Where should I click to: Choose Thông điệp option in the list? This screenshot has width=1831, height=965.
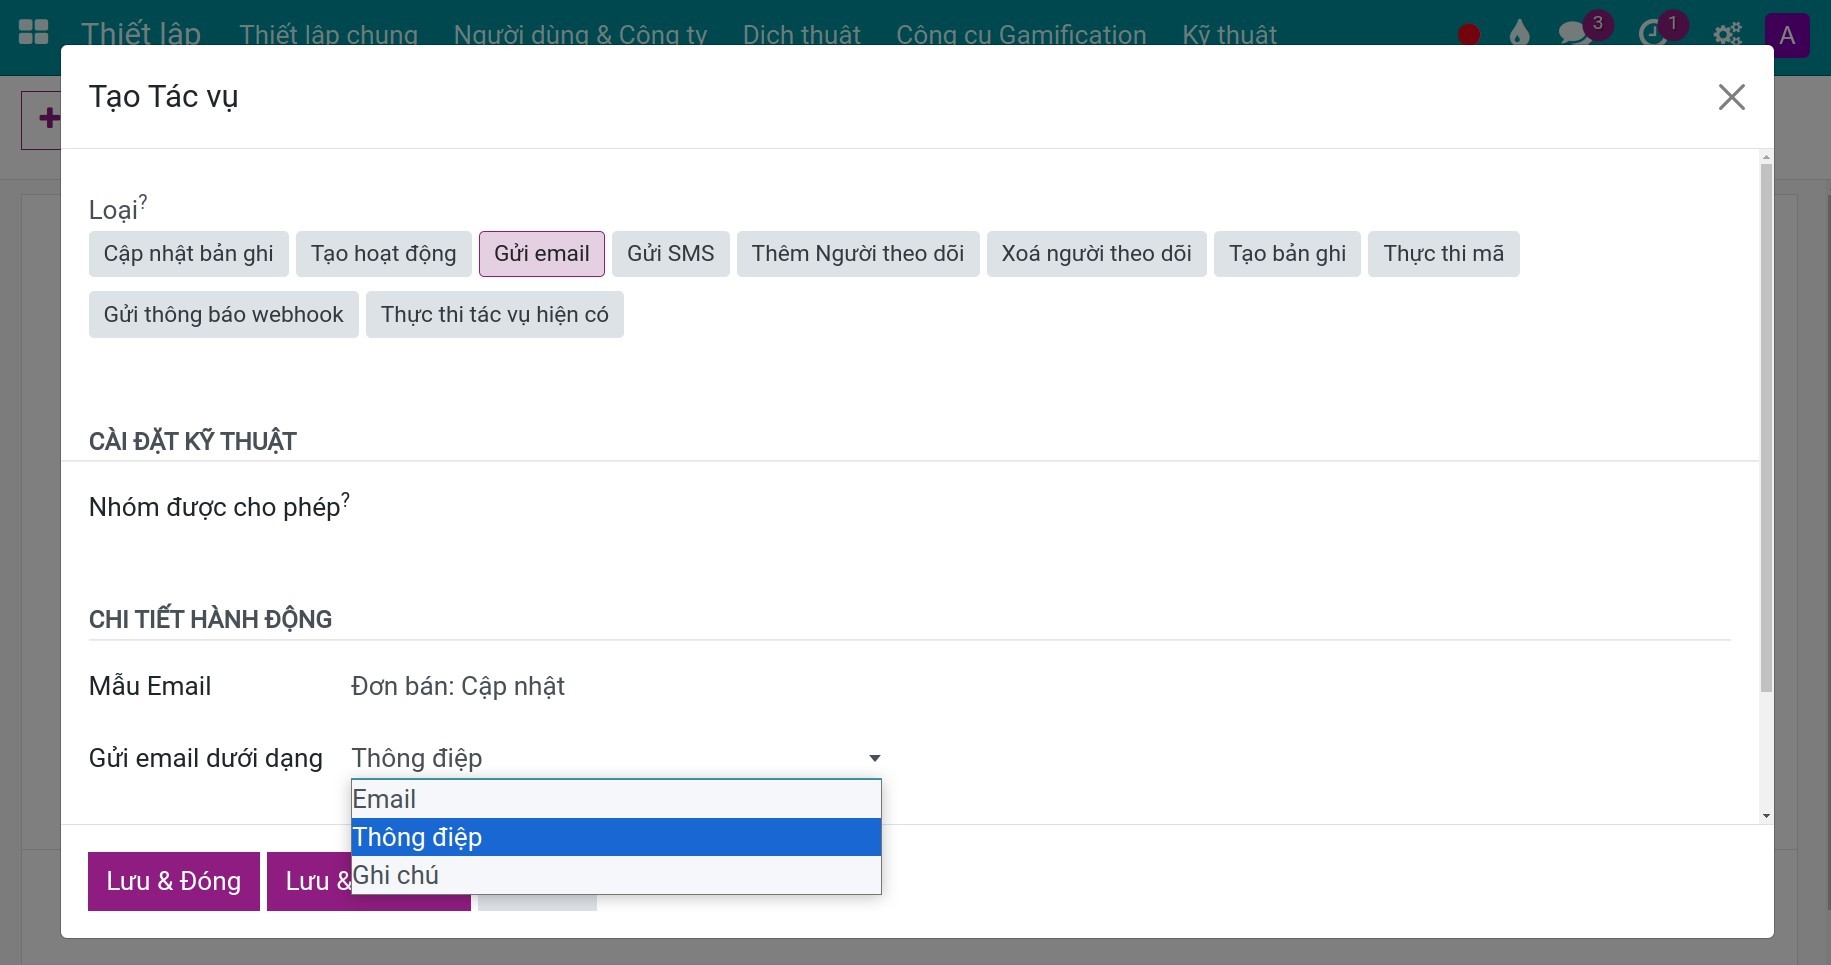click(x=616, y=837)
